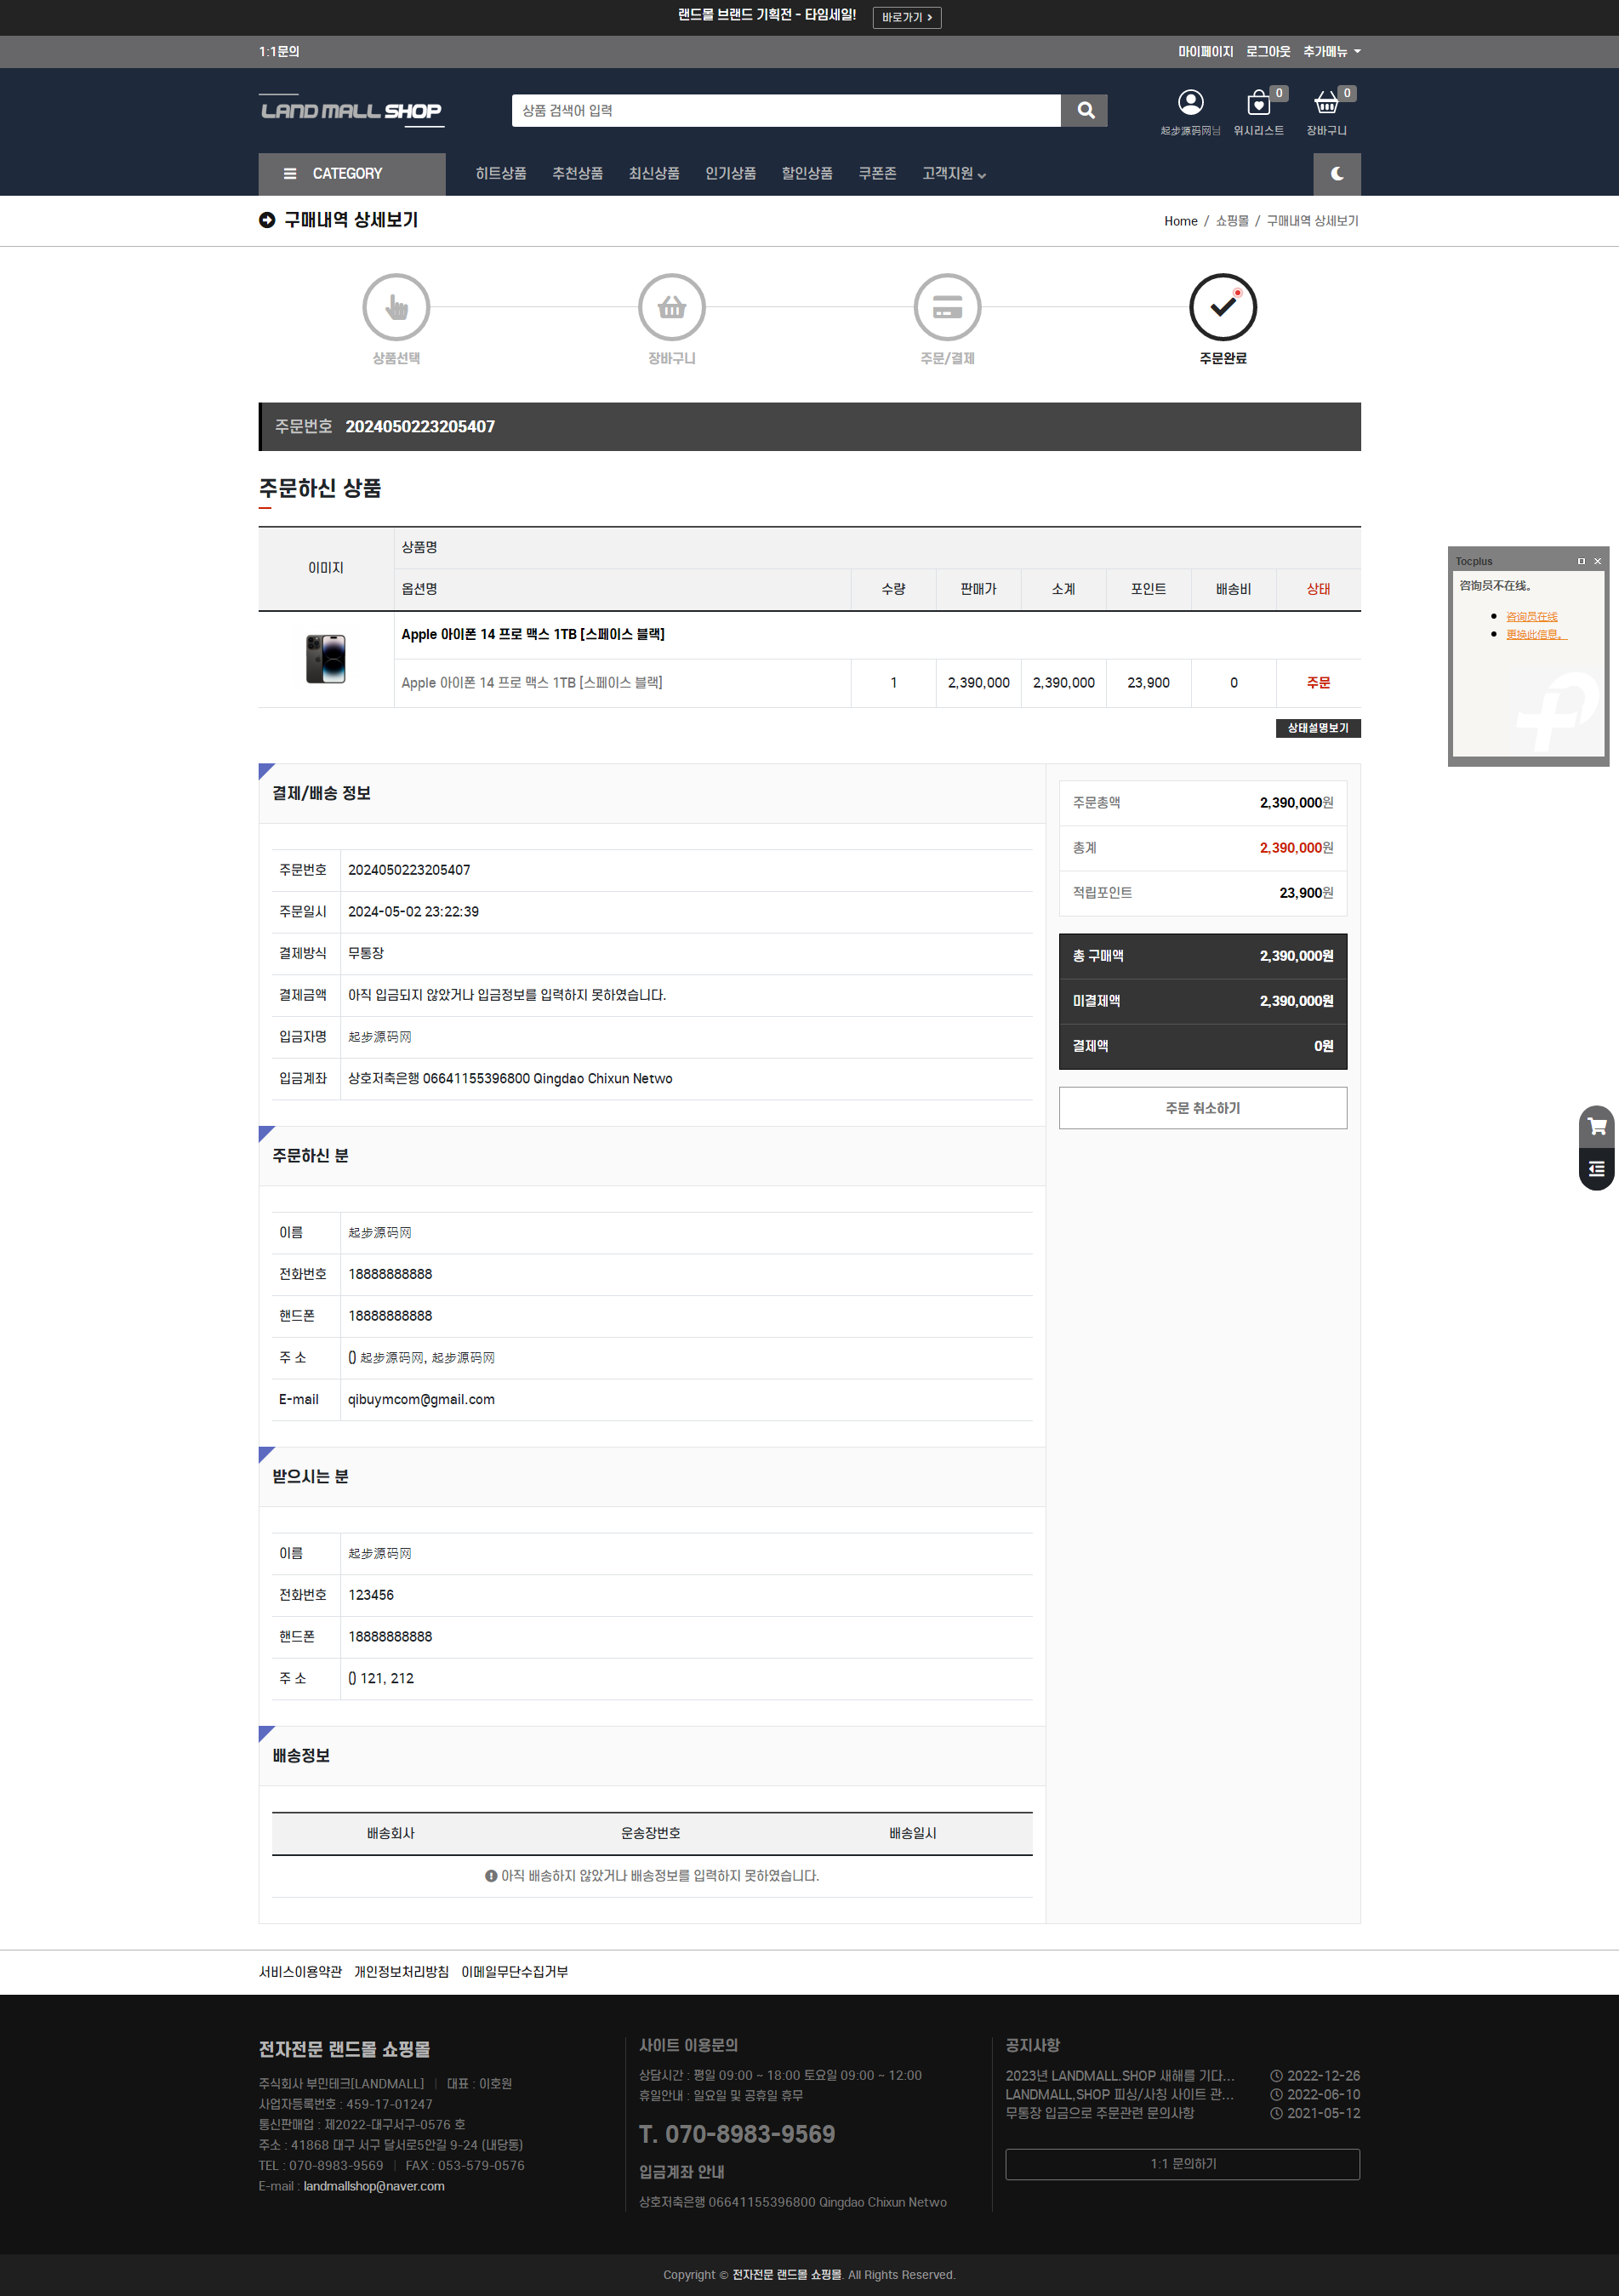Image resolution: width=1619 pixels, height=2296 pixels.
Task: Click the recipient phone number 123456
Action: pyautogui.click(x=371, y=1595)
